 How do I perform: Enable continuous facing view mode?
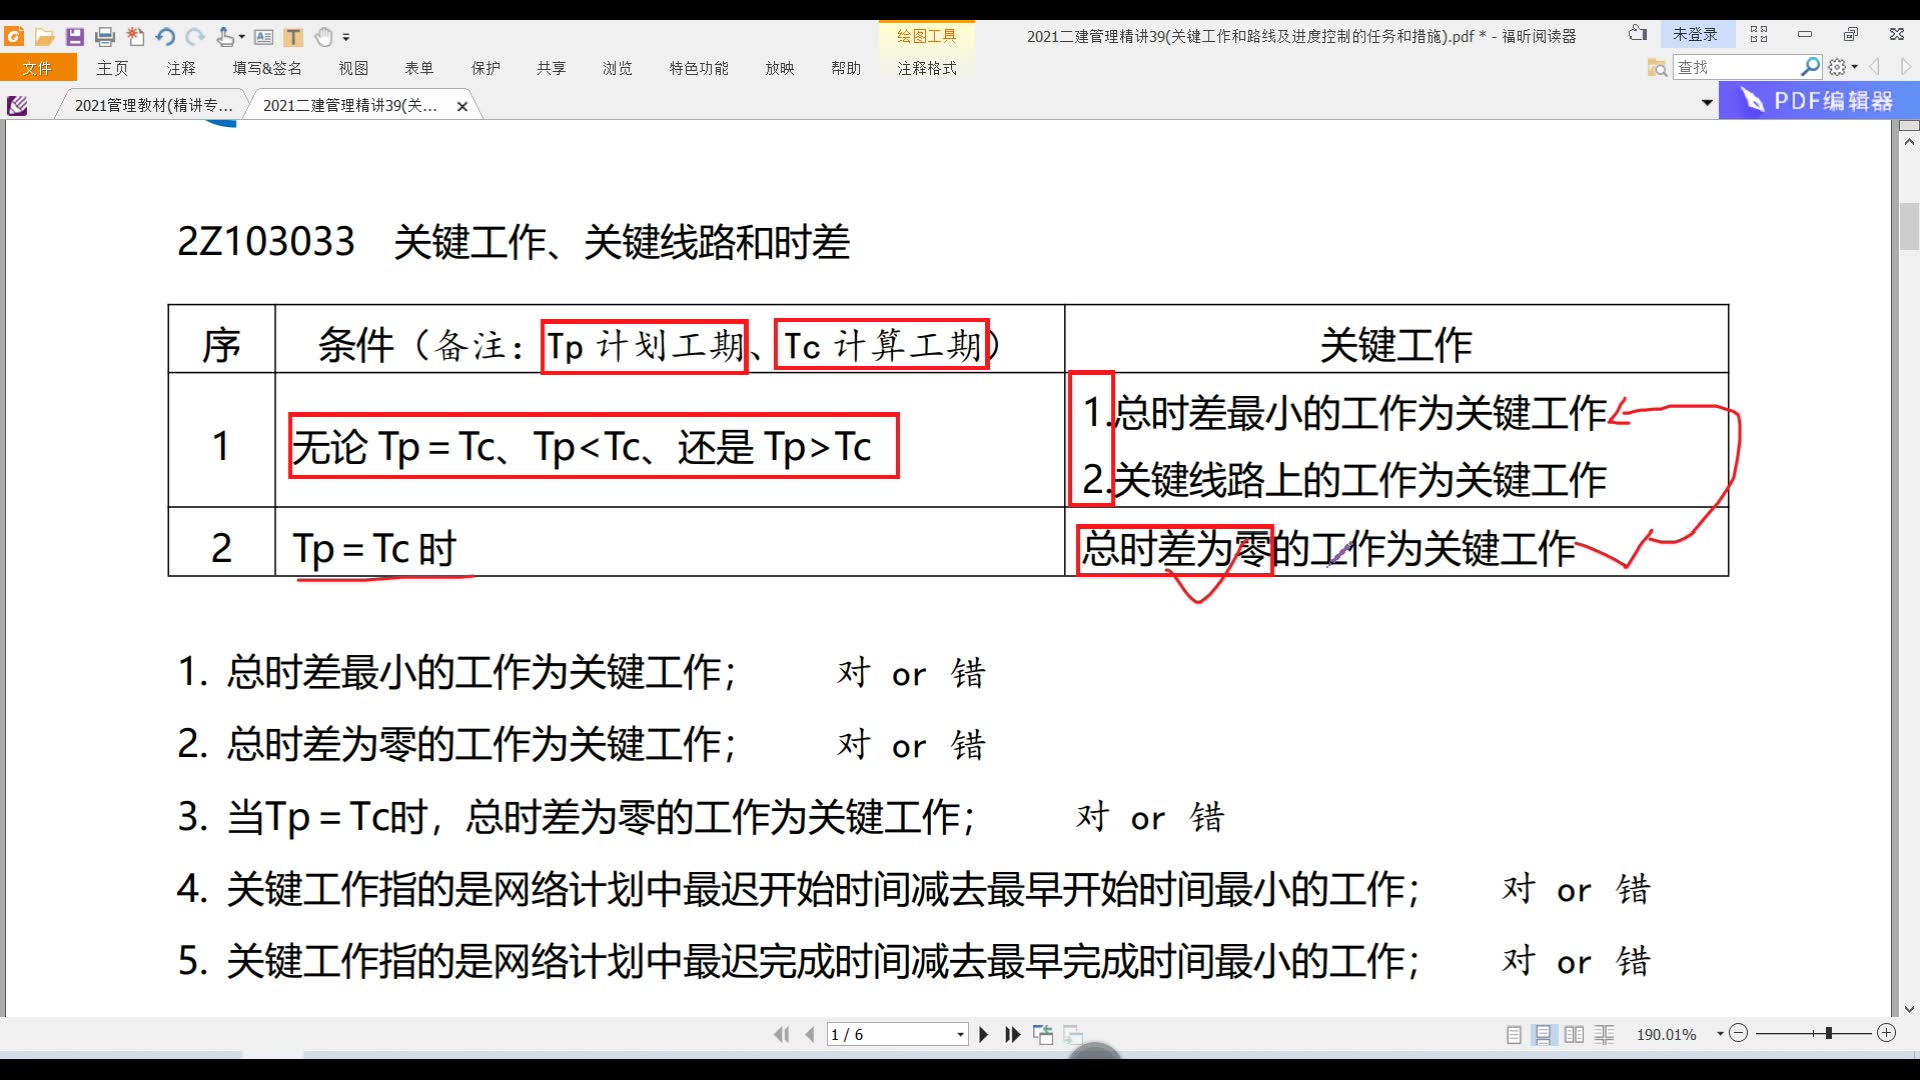[1604, 1034]
